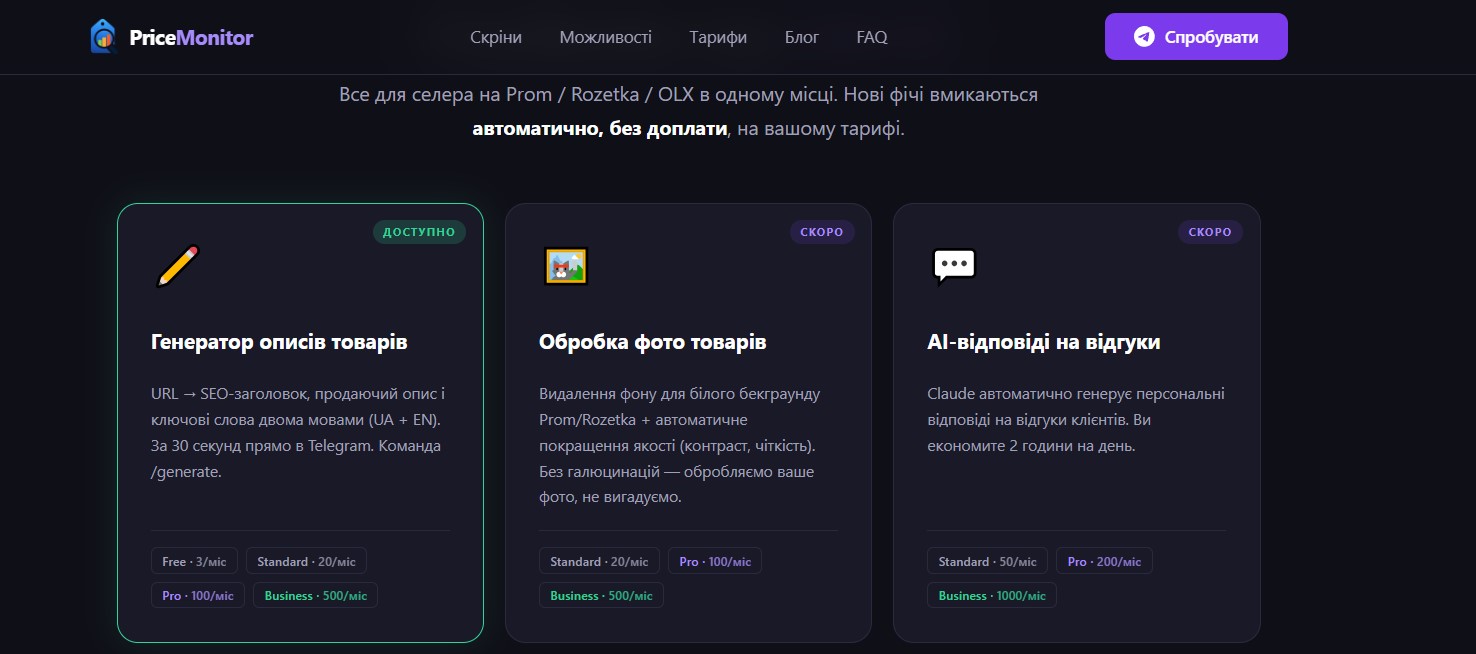Open the Блог page
1476x654 pixels.
(x=802, y=37)
